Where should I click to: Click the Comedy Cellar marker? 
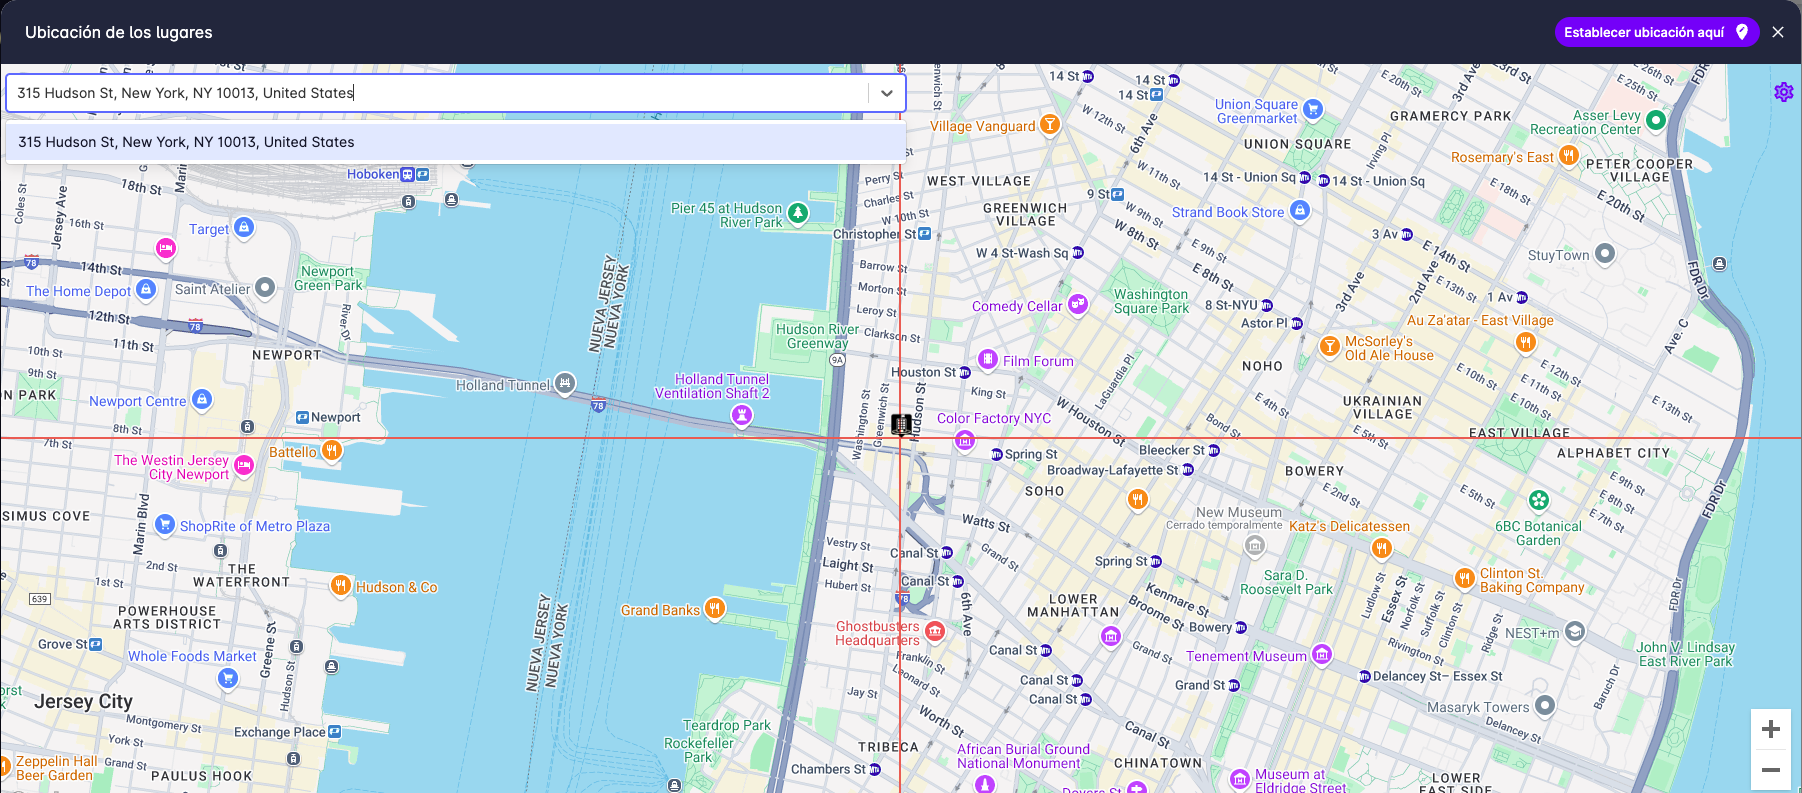1077,304
